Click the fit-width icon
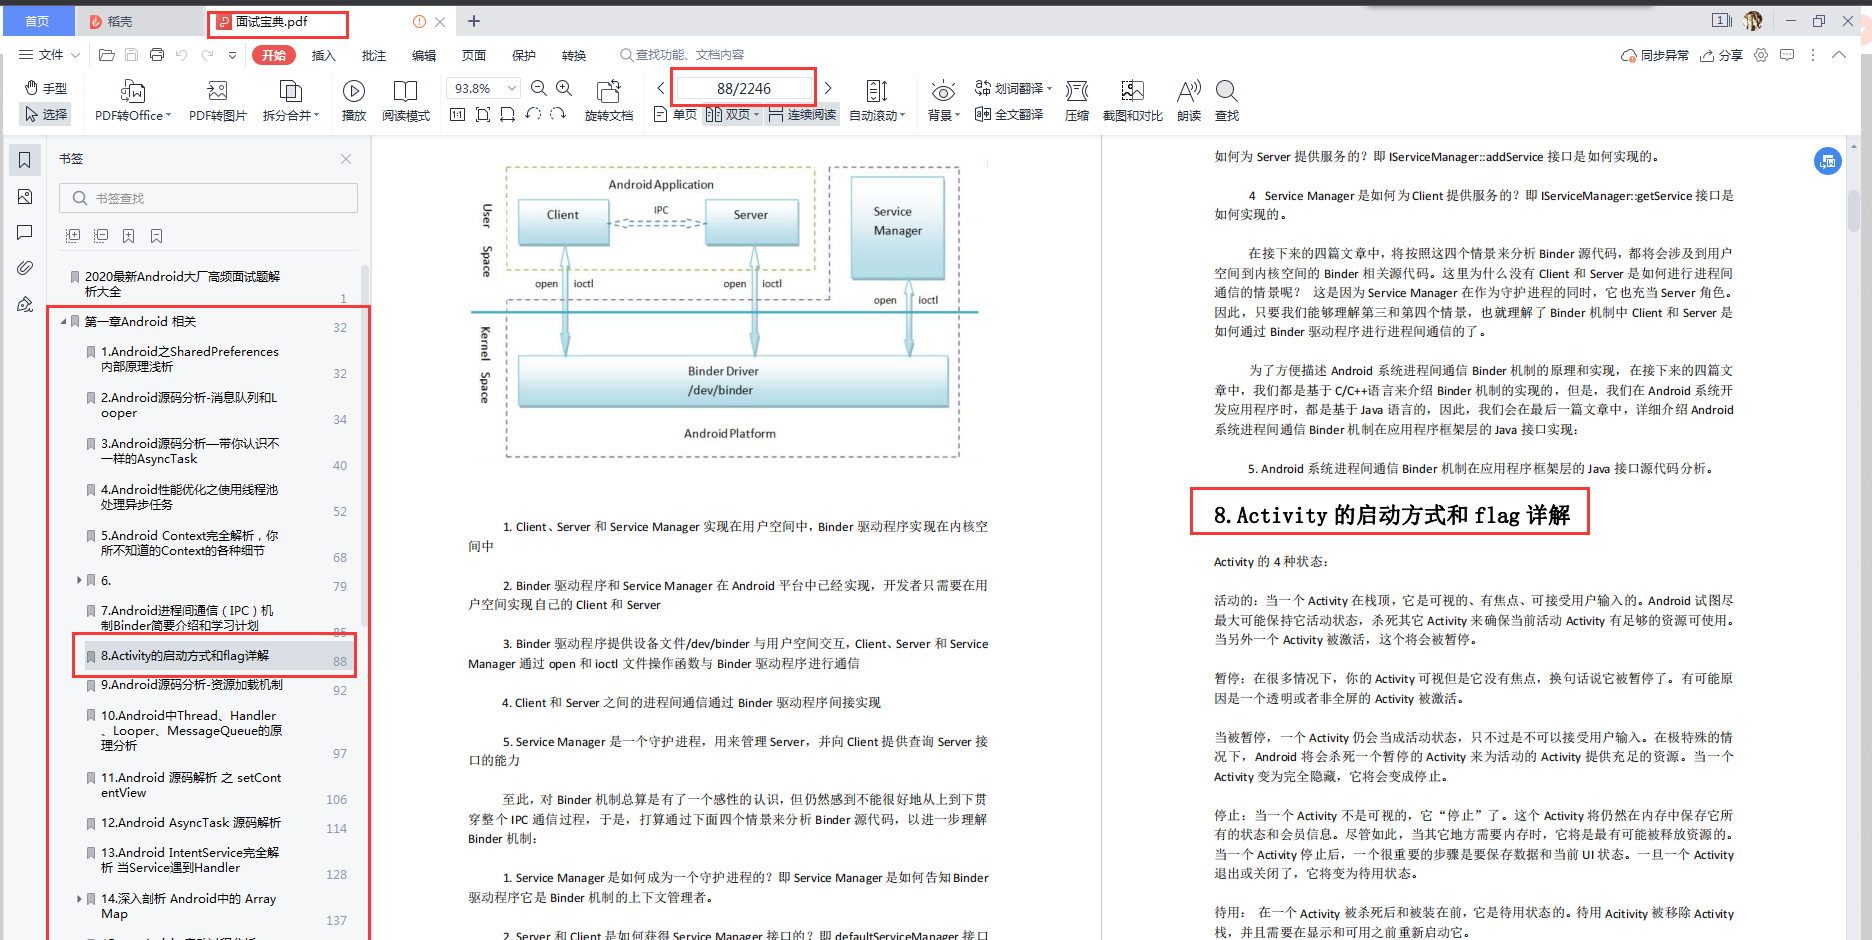The height and width of the screenshot is (940, 1872). (508, 114)
